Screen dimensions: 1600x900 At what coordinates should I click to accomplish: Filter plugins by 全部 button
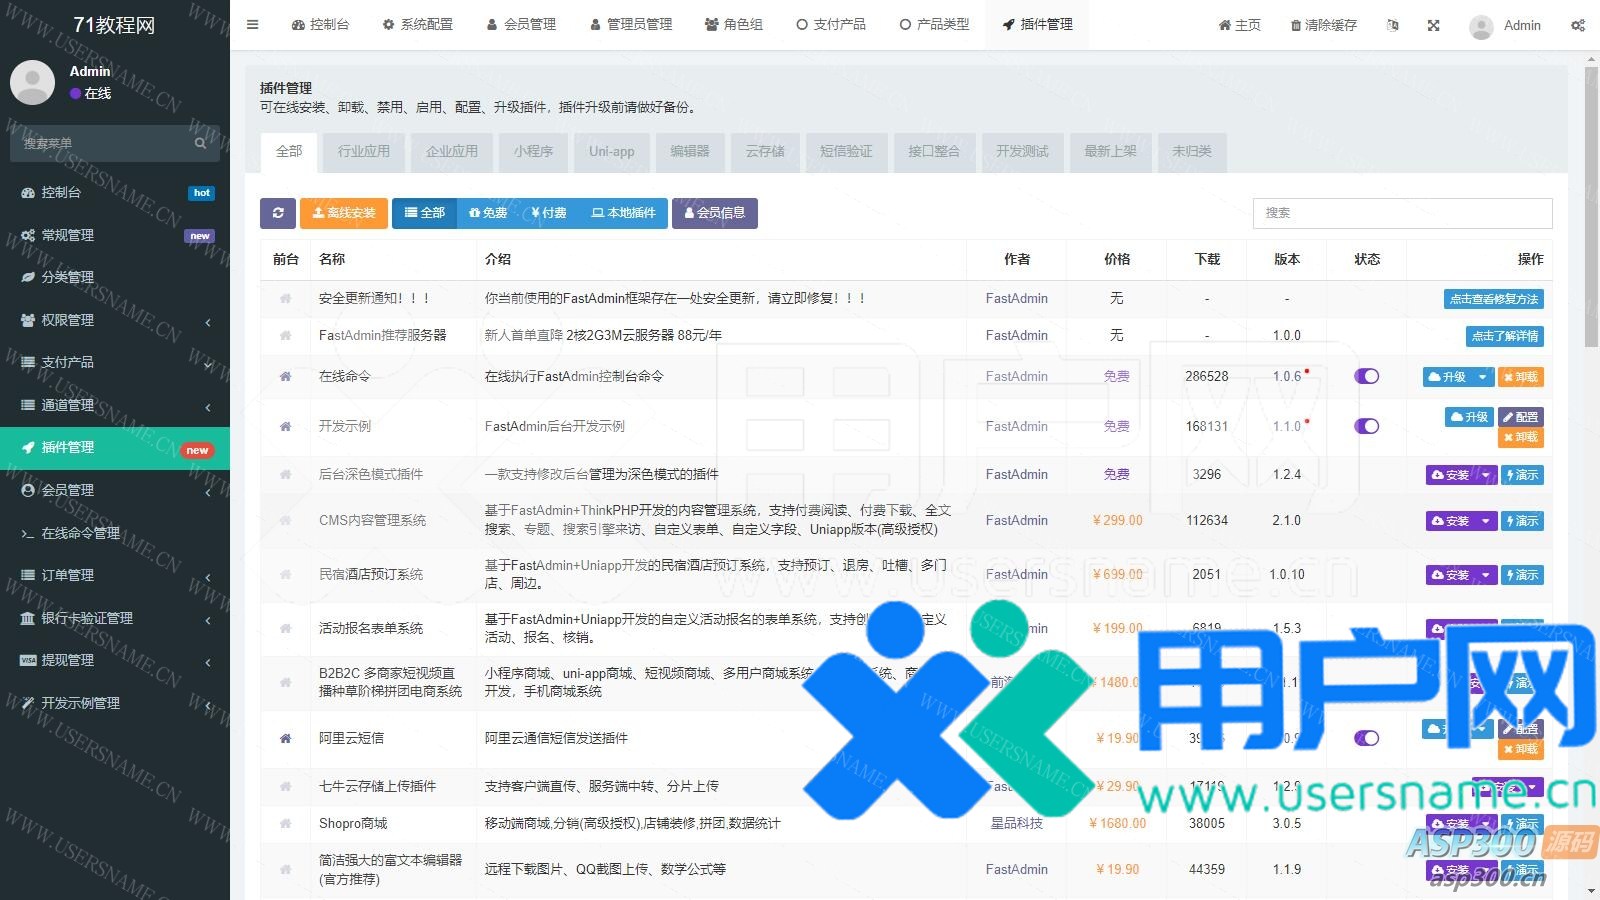(x=424, y=213)
